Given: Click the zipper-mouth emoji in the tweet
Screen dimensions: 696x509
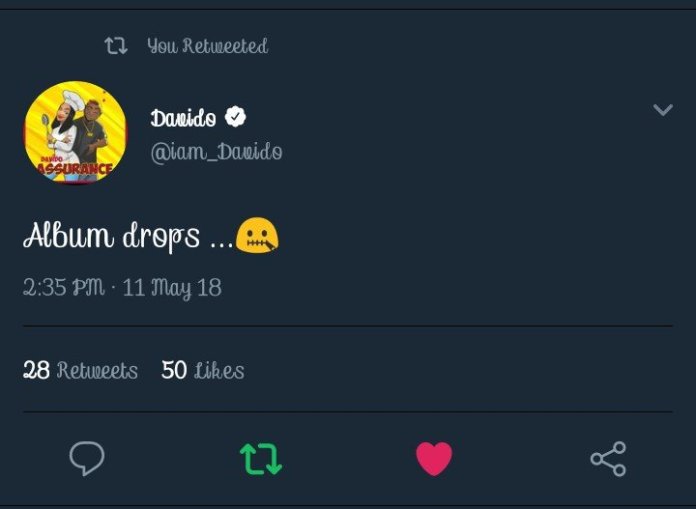Looking at the screenshot, I should (x=257, y=236).
